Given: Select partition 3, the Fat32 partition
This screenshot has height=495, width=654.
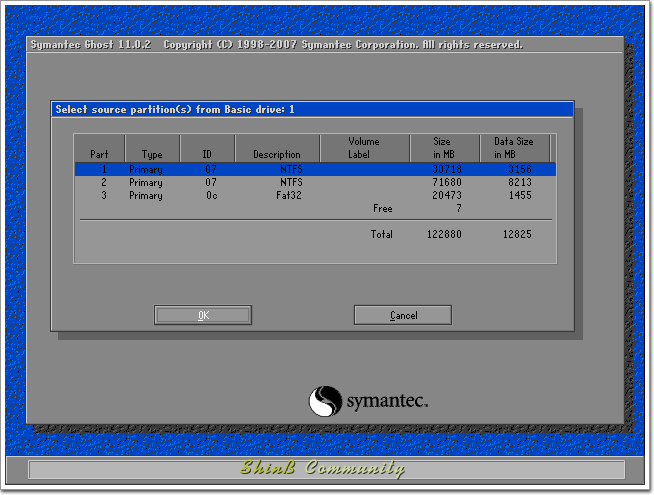Looking at the screenshot, I should coord(315,195).
